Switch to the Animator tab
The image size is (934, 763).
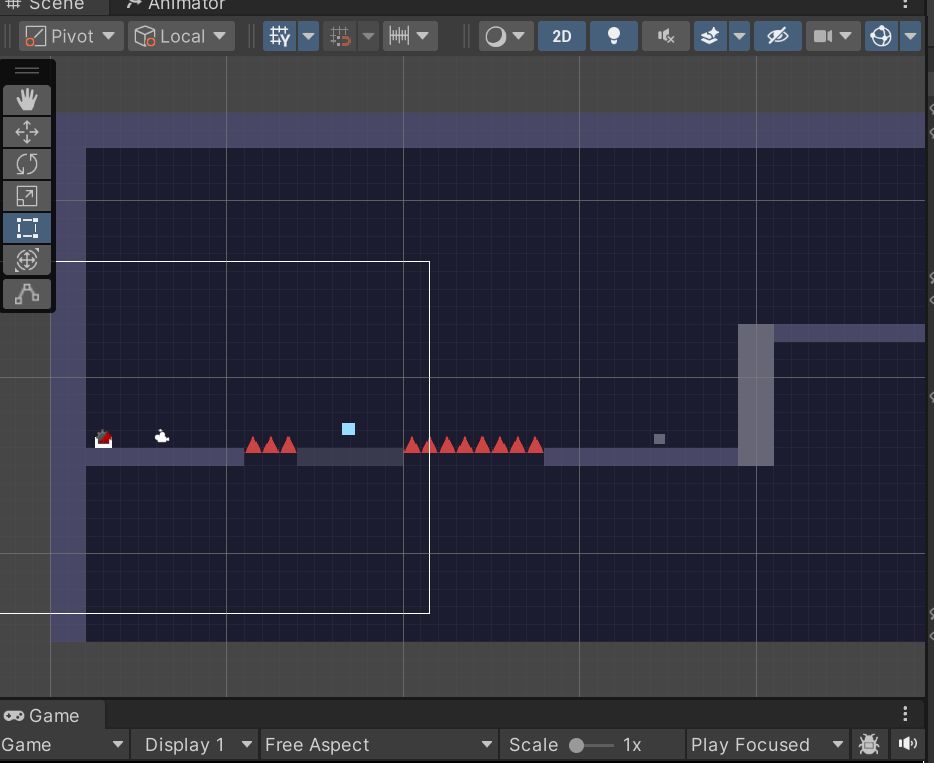point(176,5)
